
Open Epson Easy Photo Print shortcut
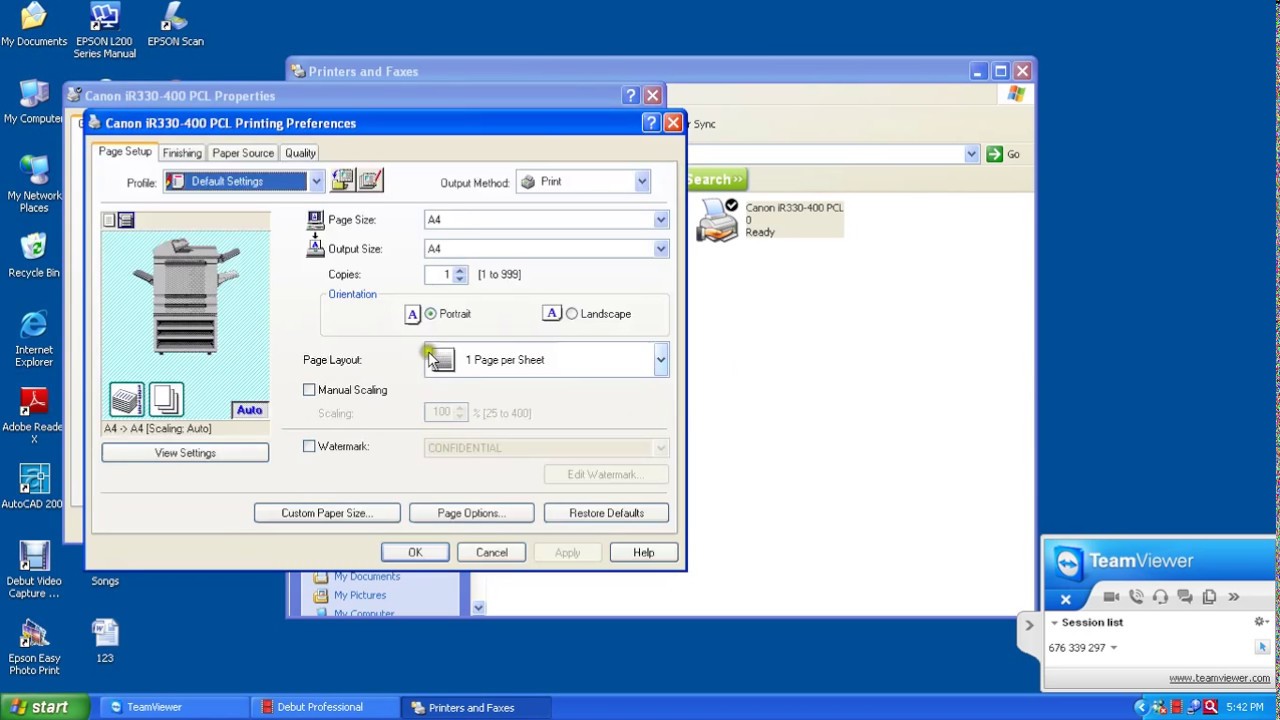(34, 647)
